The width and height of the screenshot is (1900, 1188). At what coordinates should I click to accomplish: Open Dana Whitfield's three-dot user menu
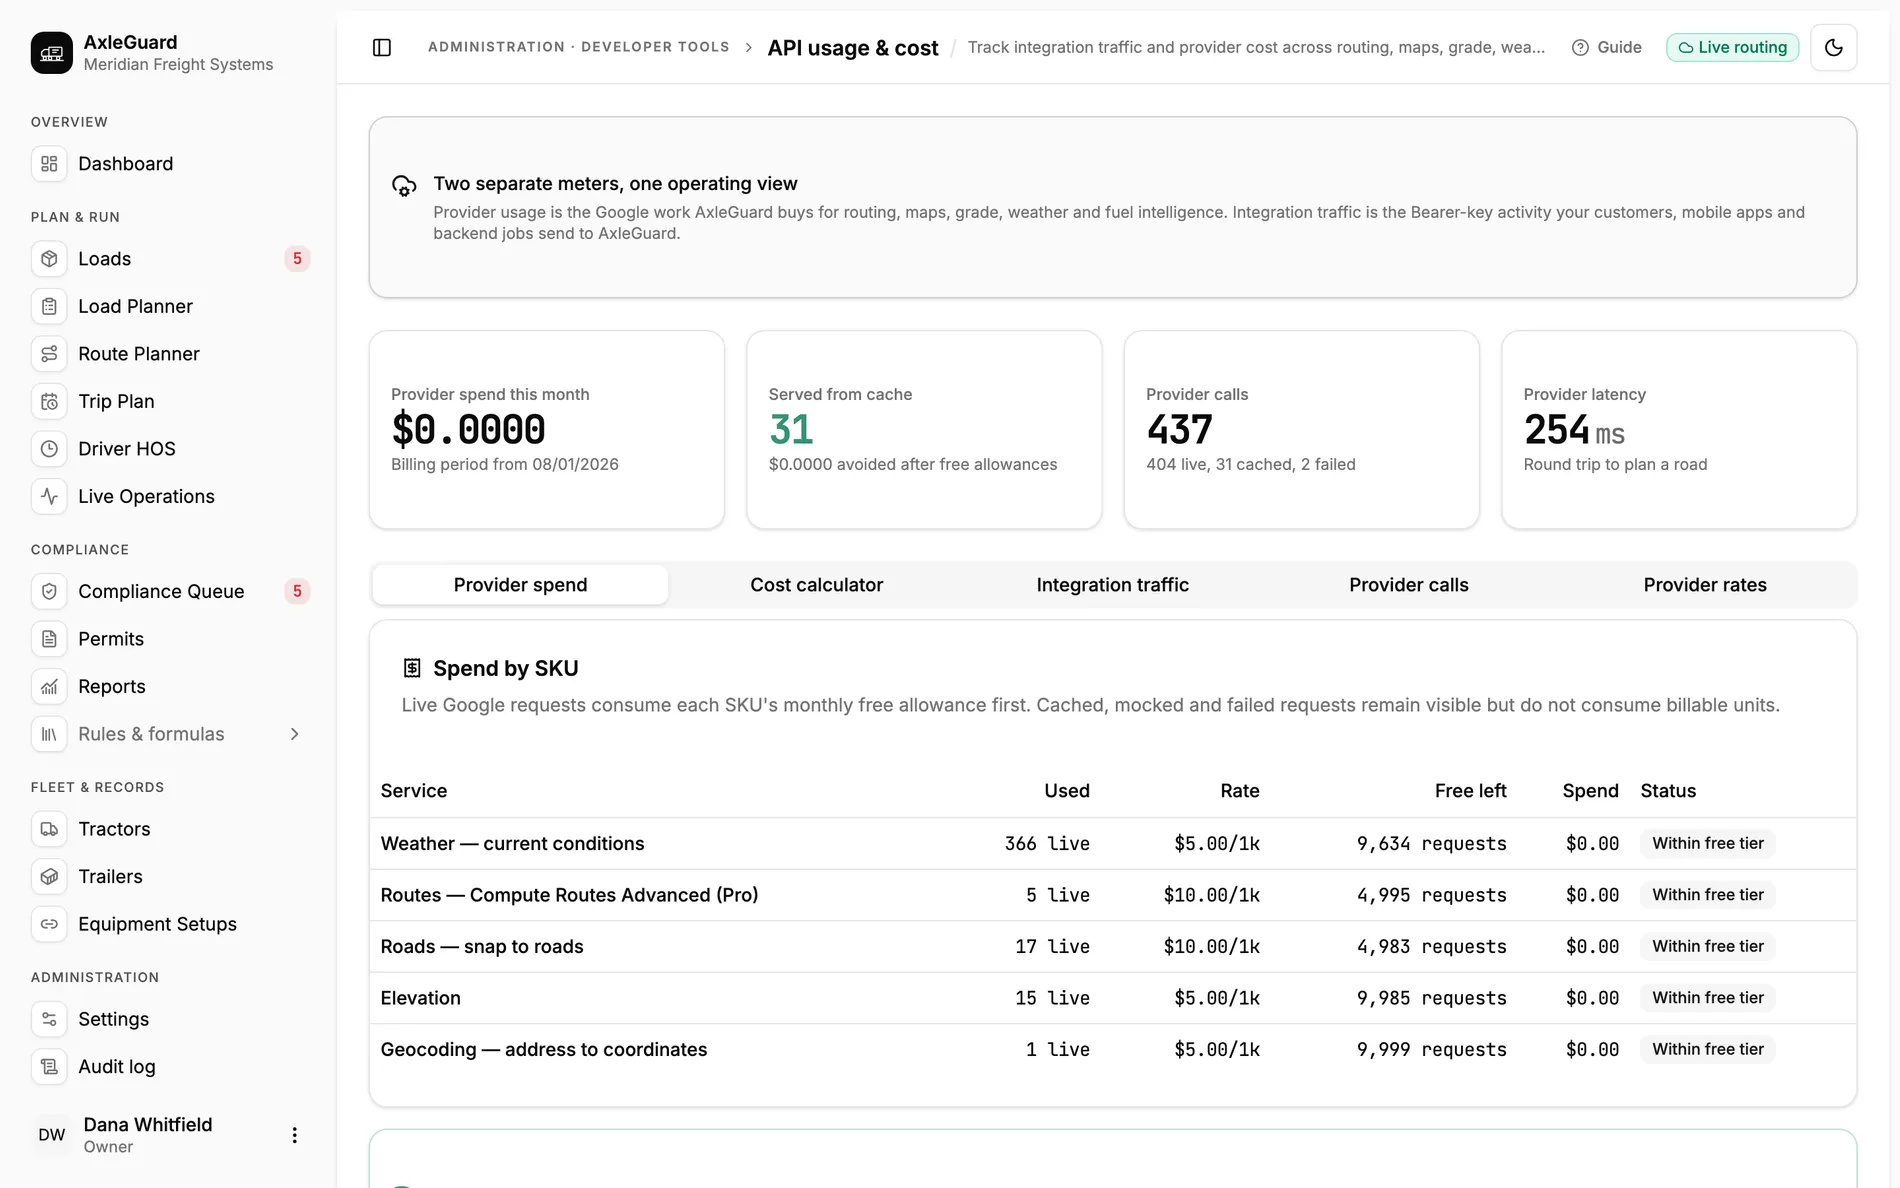294,1135
